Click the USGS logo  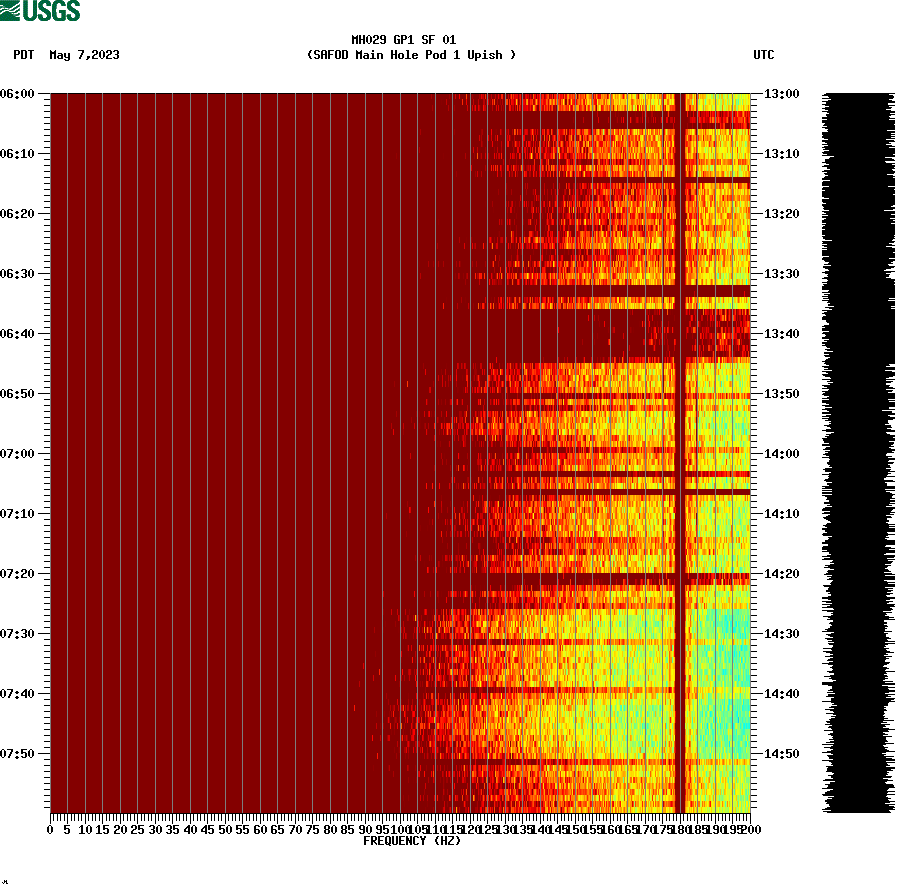point(40,10)
